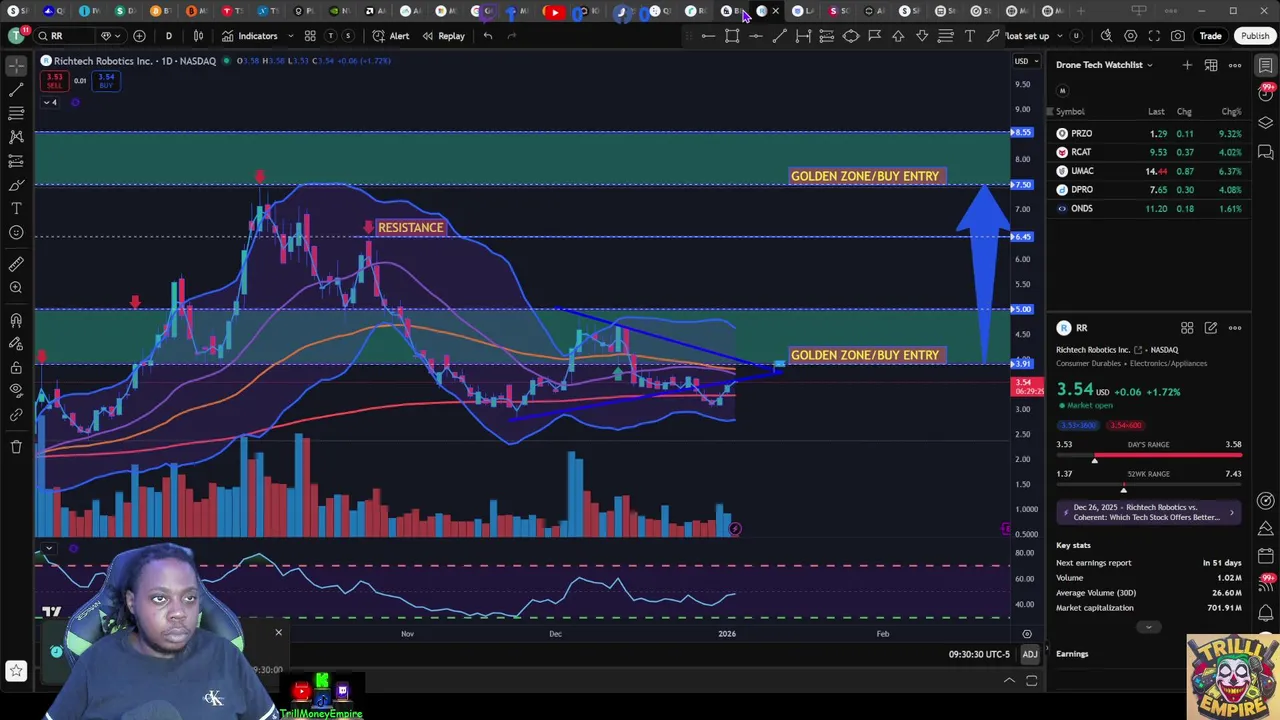Edit RR symbol note icon
The height and width of the screenshot is (720, 1280).
(x=1211, y=328)
